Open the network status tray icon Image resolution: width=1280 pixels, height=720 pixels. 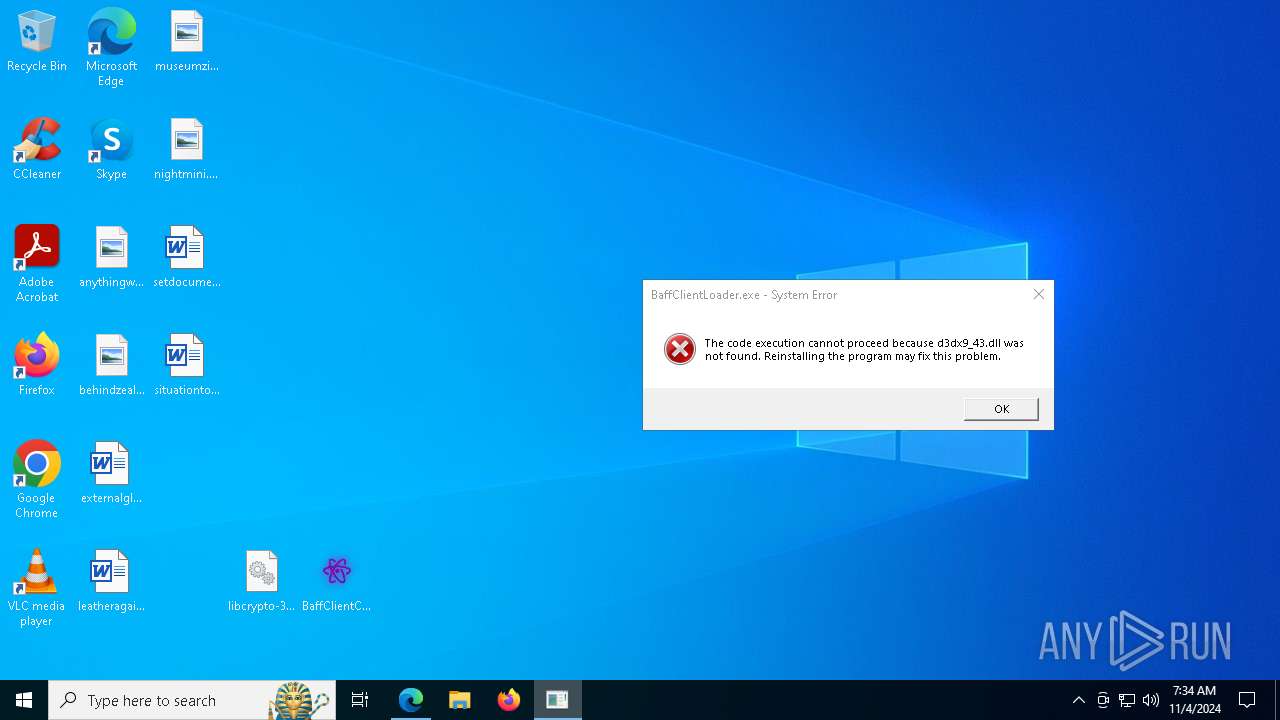pos(1127,700)
